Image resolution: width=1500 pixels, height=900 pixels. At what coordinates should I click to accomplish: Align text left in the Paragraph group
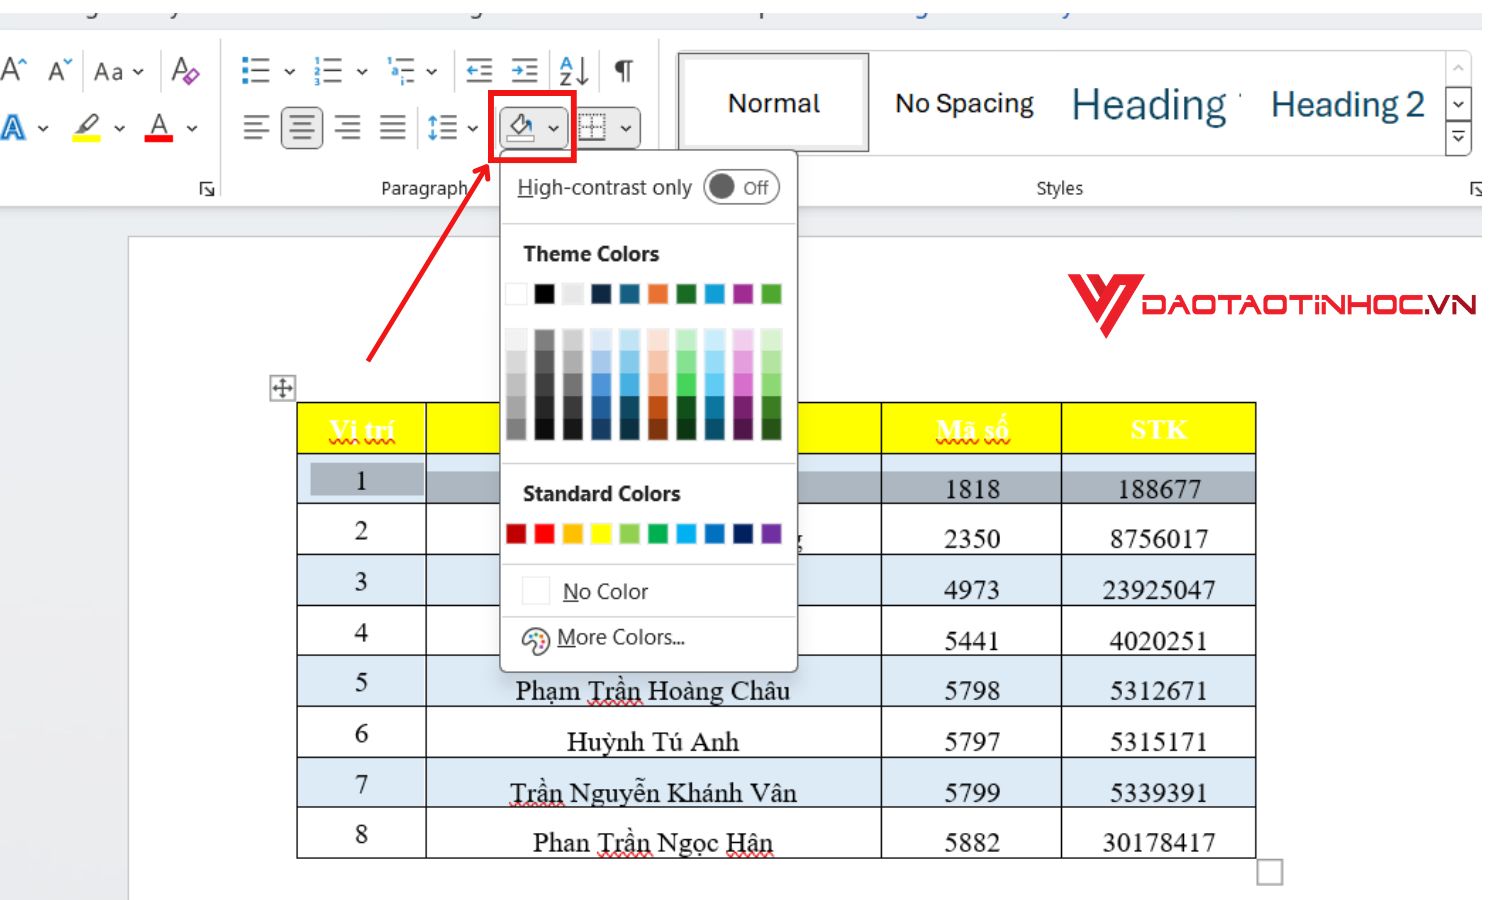click(x=256, y=128)
